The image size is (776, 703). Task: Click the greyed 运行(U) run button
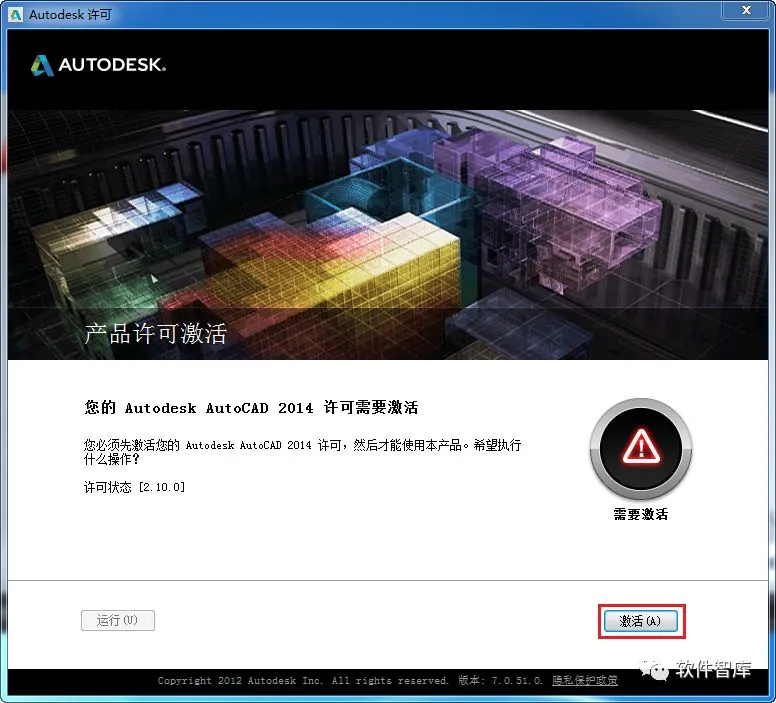tap(118, 620)
